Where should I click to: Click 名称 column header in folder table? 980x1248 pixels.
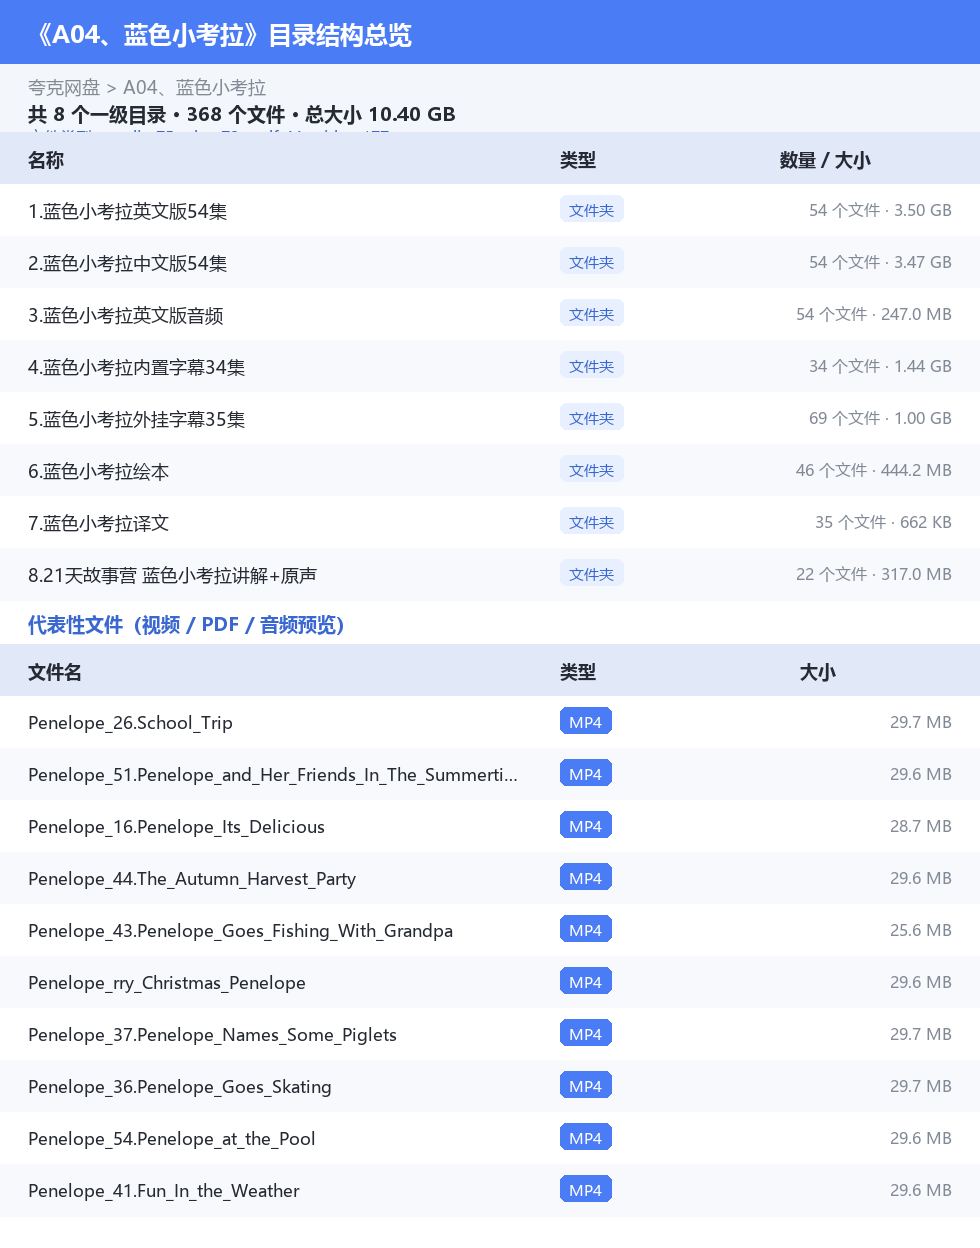[46, 160]
